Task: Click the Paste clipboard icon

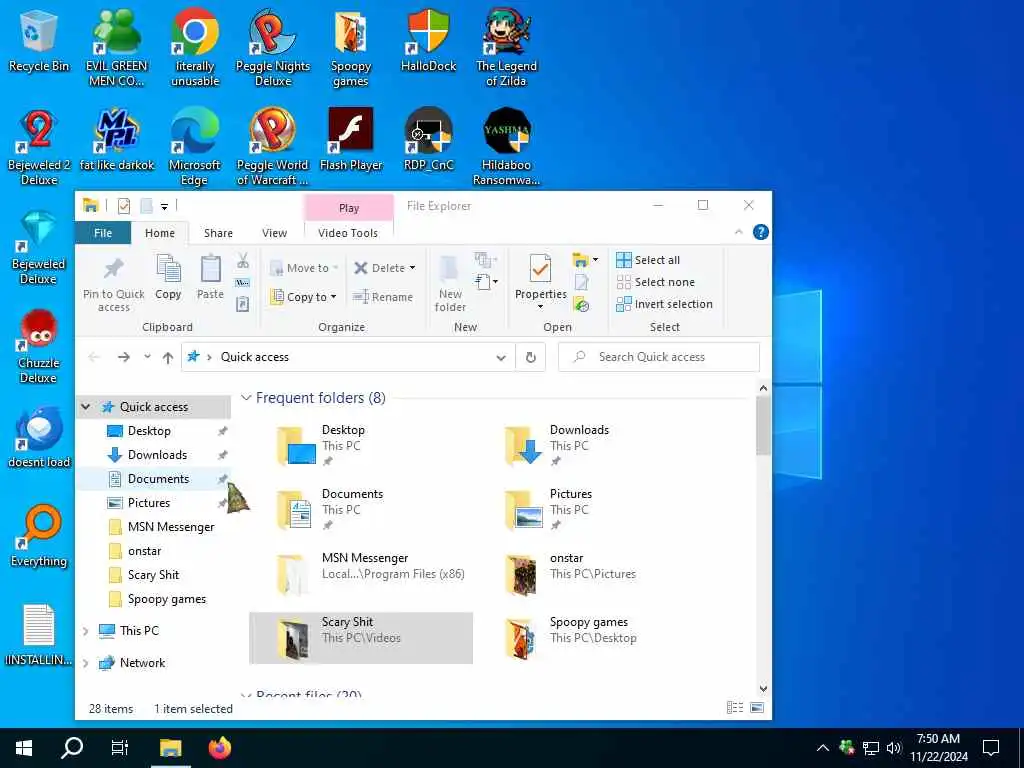Action: point(210,269)
